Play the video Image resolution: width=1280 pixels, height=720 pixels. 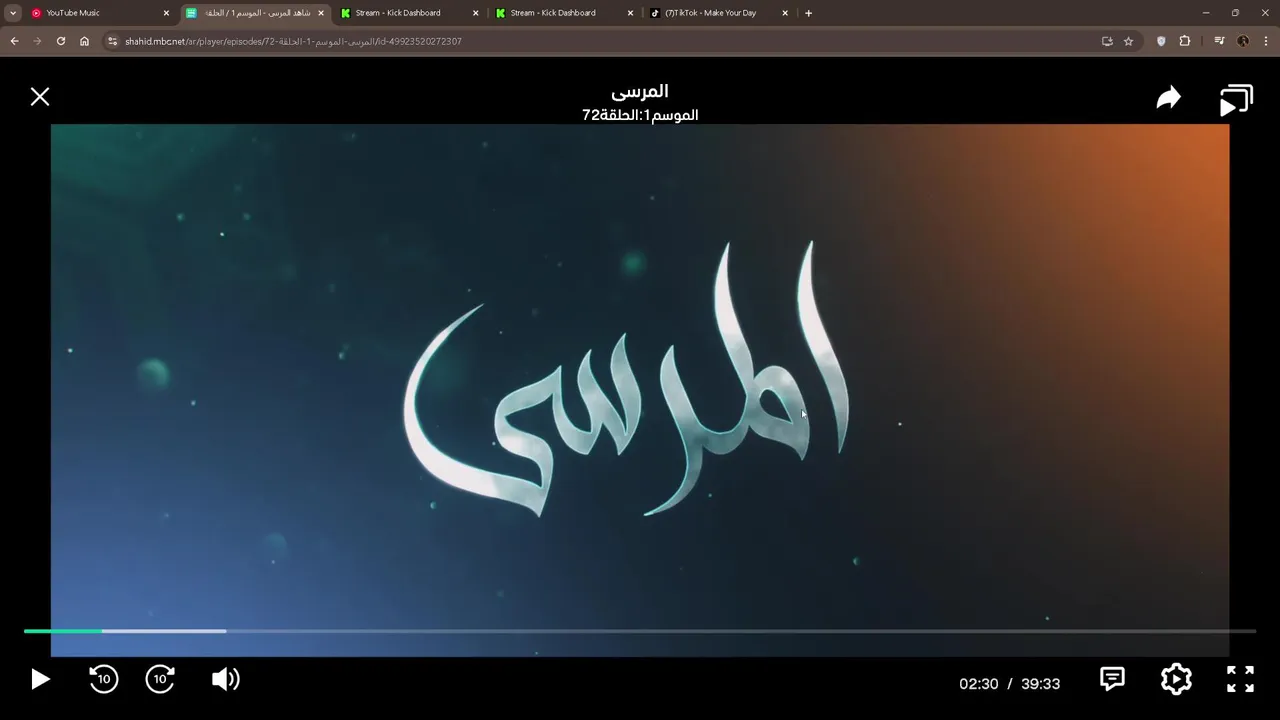(40, 680)
